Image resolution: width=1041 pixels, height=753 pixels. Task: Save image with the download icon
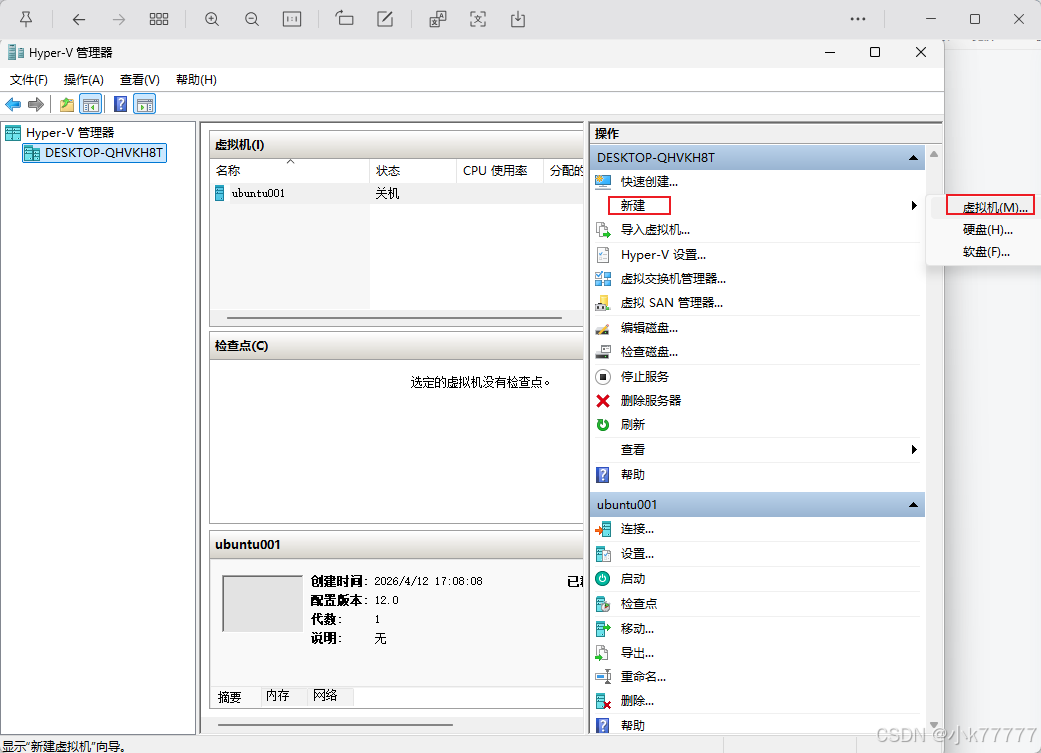tap(518, 19)
